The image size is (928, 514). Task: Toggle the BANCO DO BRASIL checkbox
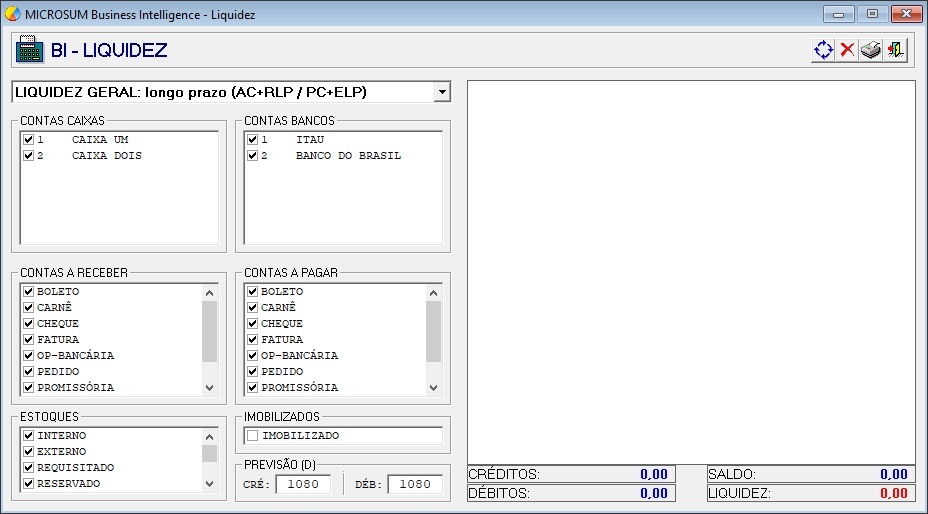click(x=253, y=156)
